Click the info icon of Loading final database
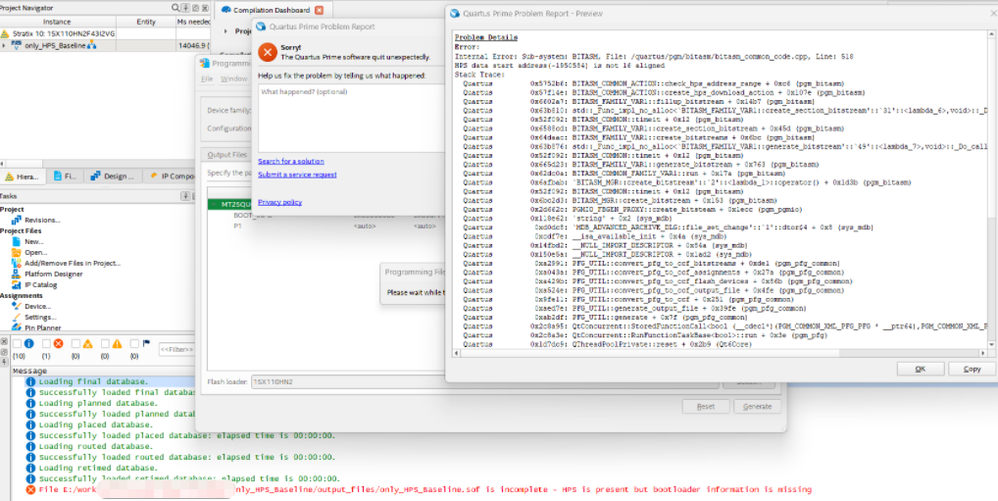The width and height of the screenshot is (998, 501). (30, 381)
